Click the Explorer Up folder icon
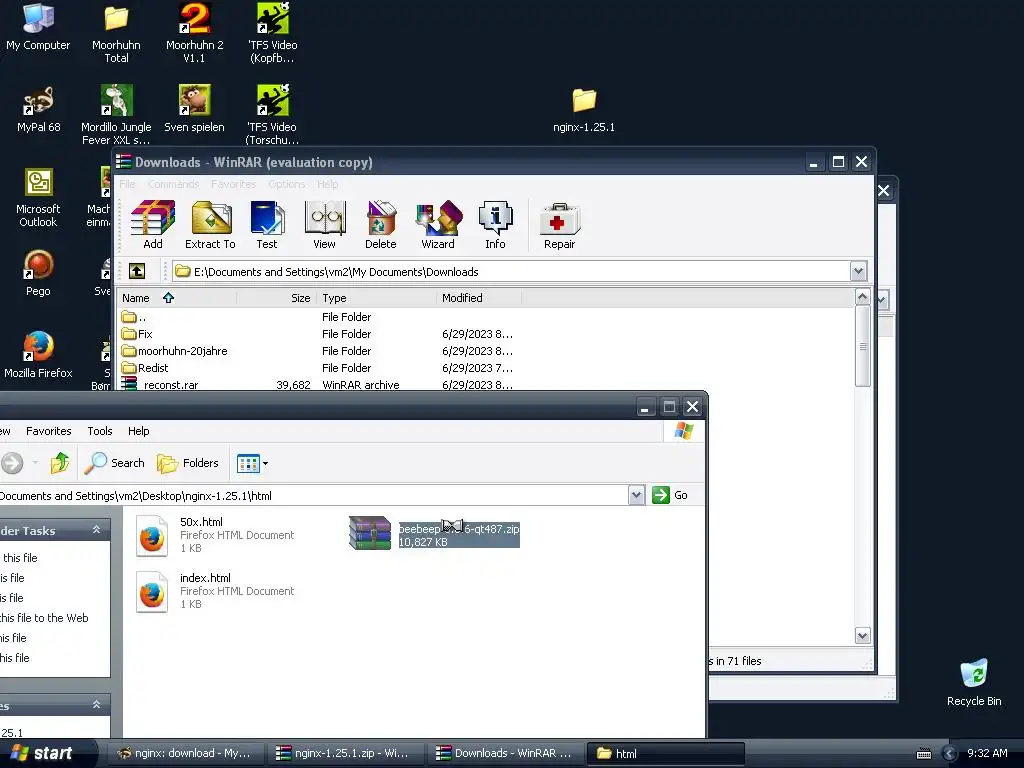Viewport: 1024px width, 768px height. (59, 463)
